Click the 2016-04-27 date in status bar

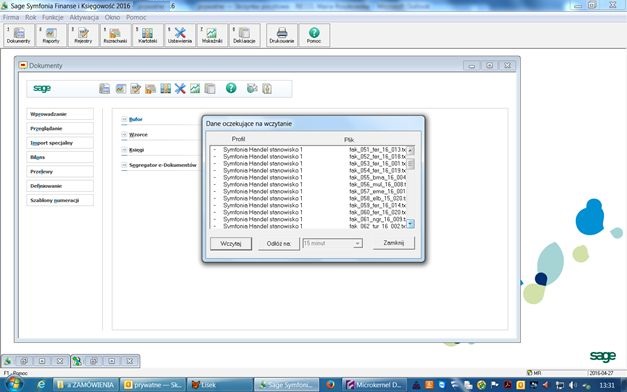tap(602, 373)
